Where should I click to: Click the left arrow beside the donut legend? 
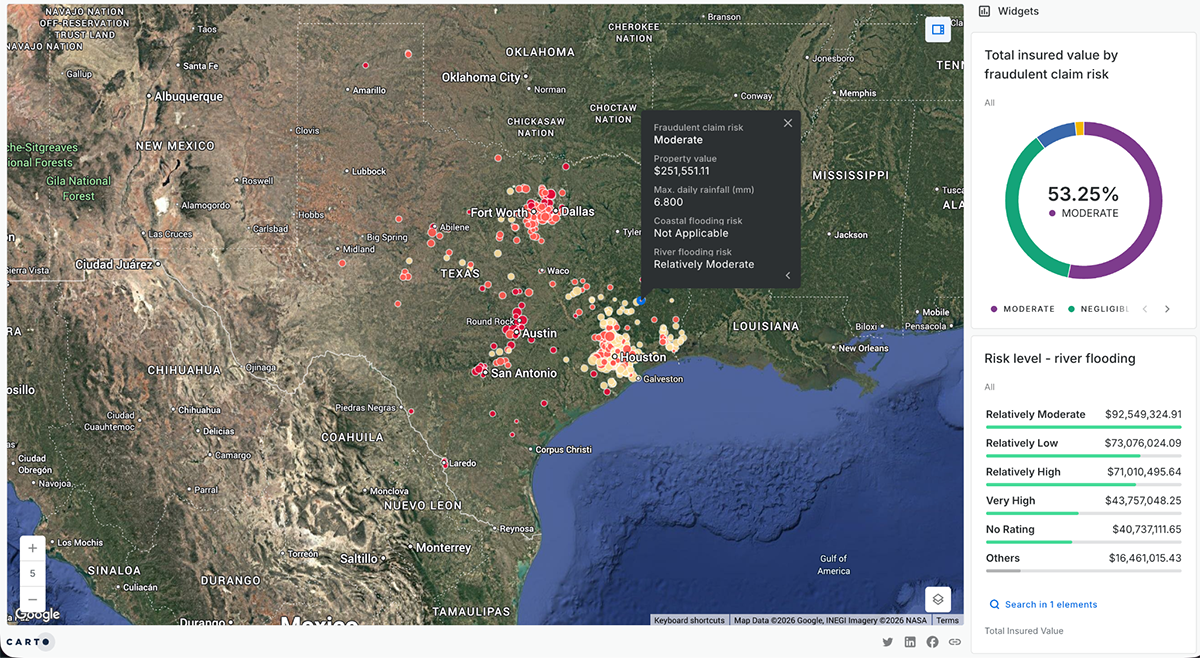[1145, 309]
